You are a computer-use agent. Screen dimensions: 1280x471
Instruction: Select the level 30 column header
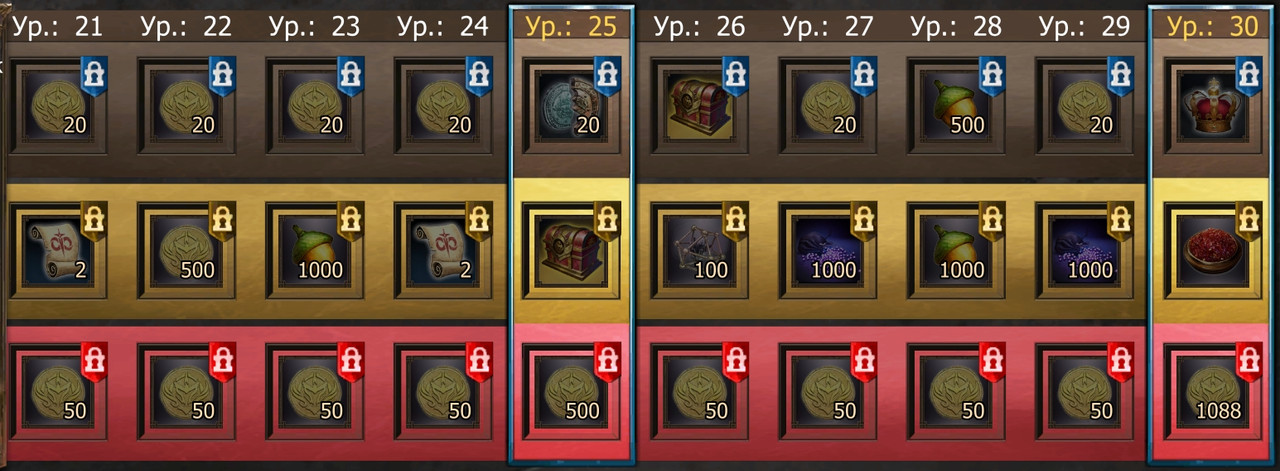pyautogui.click(x=1213, y=26)
